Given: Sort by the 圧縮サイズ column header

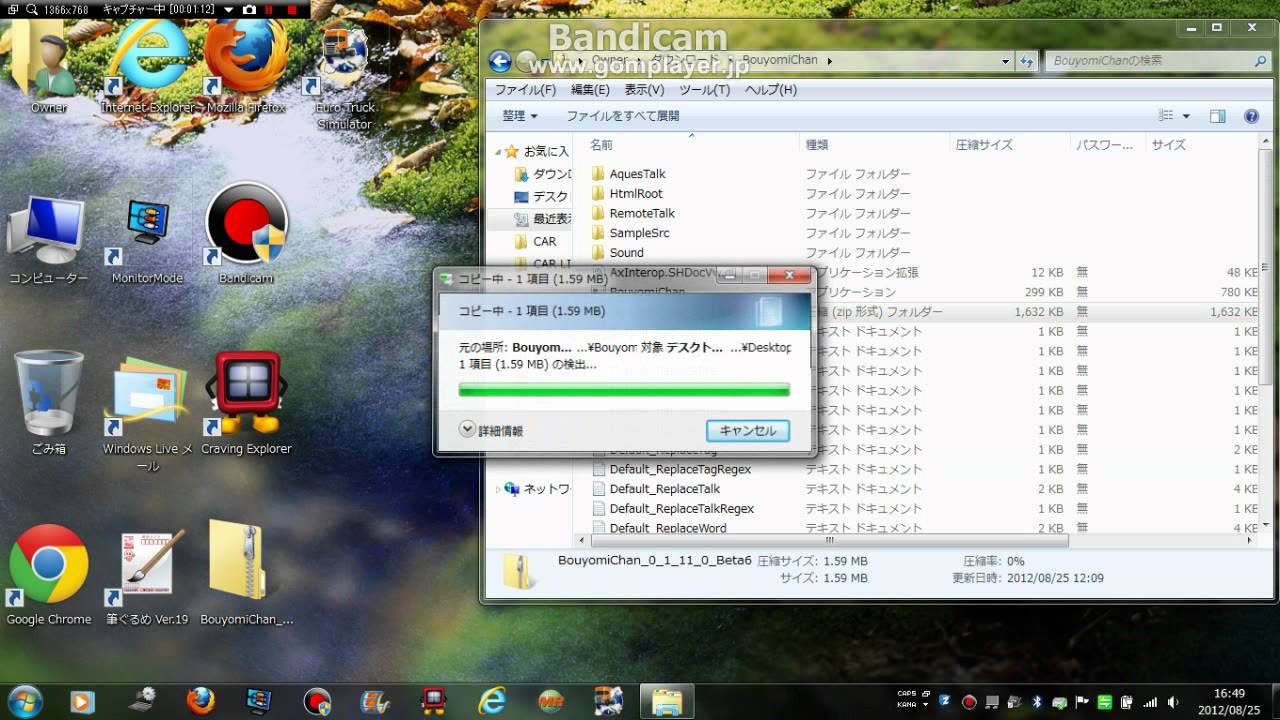Looking at the screenshot, I should coord(984,145).
